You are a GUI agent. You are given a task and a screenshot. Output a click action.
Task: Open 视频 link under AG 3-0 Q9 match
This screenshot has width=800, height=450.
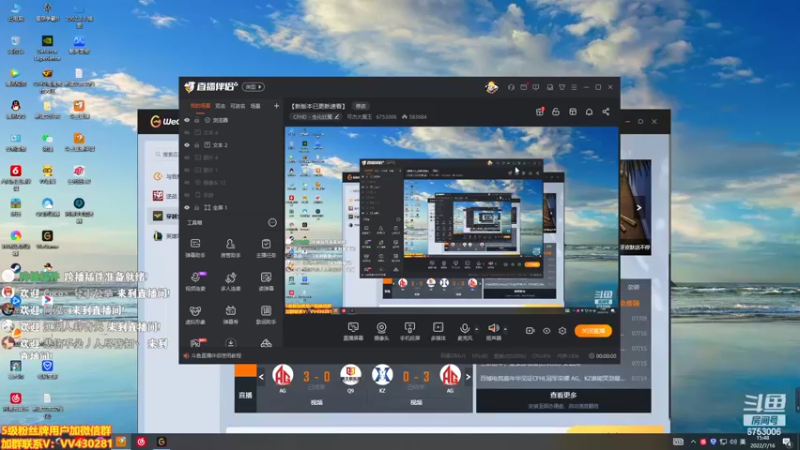coord(316,403)
